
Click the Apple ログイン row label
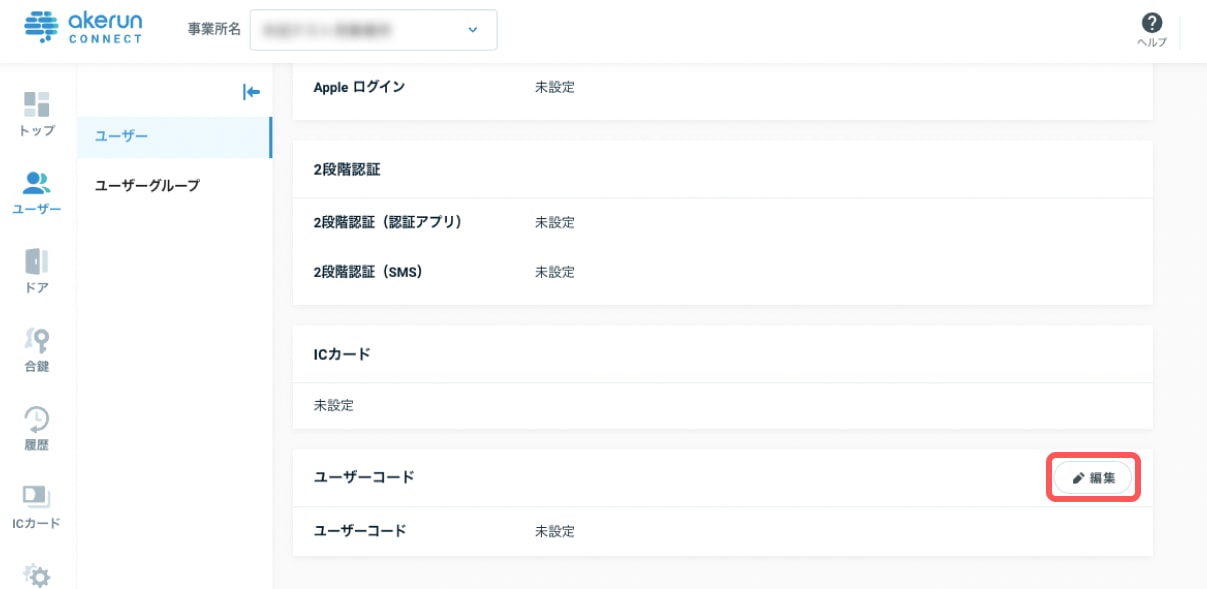tap(359, 87)
